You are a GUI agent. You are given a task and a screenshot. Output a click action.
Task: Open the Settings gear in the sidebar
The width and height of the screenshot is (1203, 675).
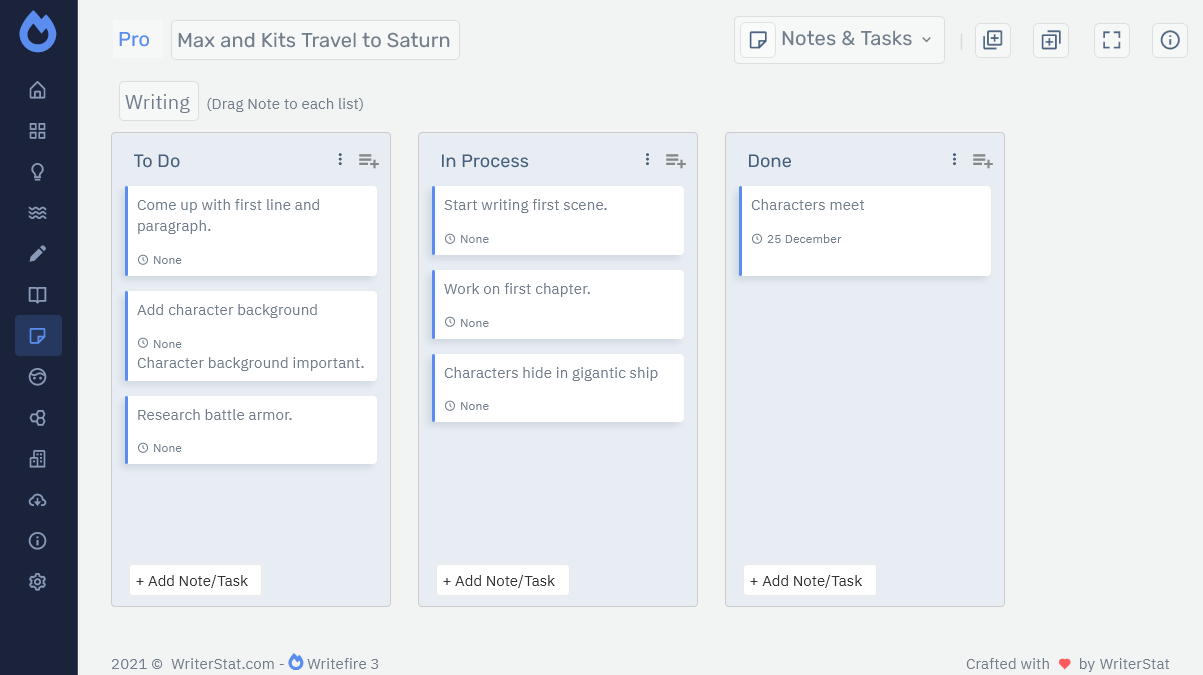(x=38, y=581)
